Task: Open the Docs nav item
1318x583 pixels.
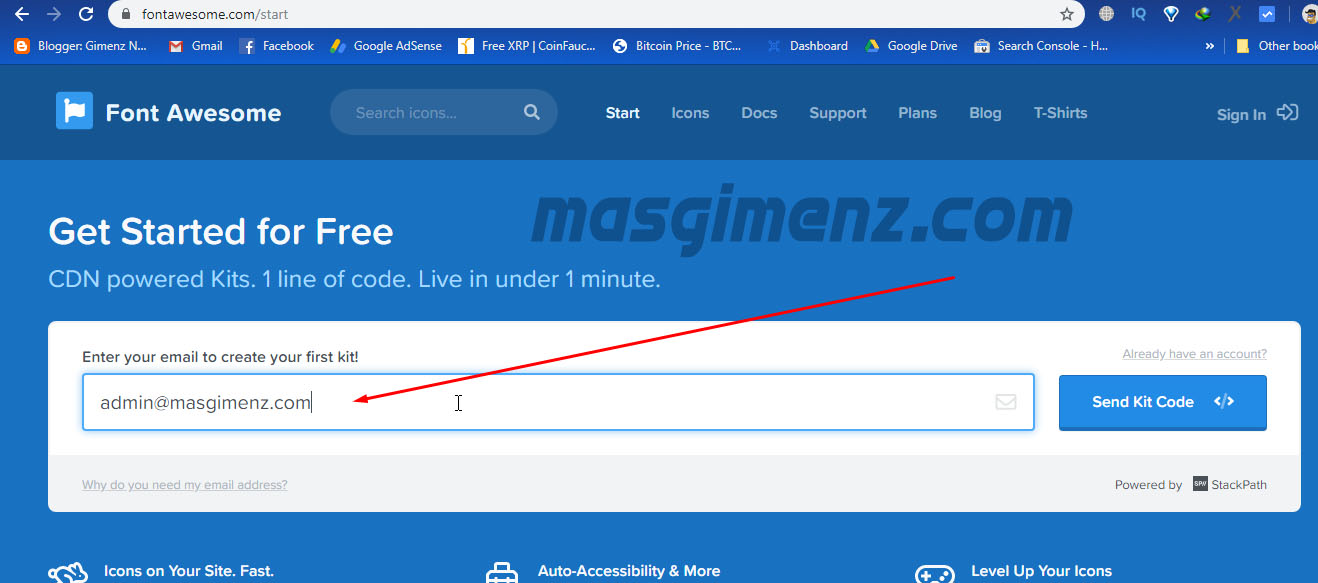Action: click(x=759, y=113)
